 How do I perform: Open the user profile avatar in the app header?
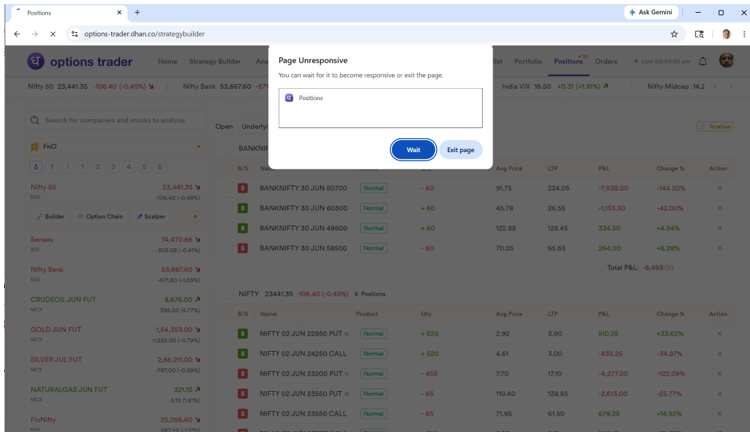(726, 60)
